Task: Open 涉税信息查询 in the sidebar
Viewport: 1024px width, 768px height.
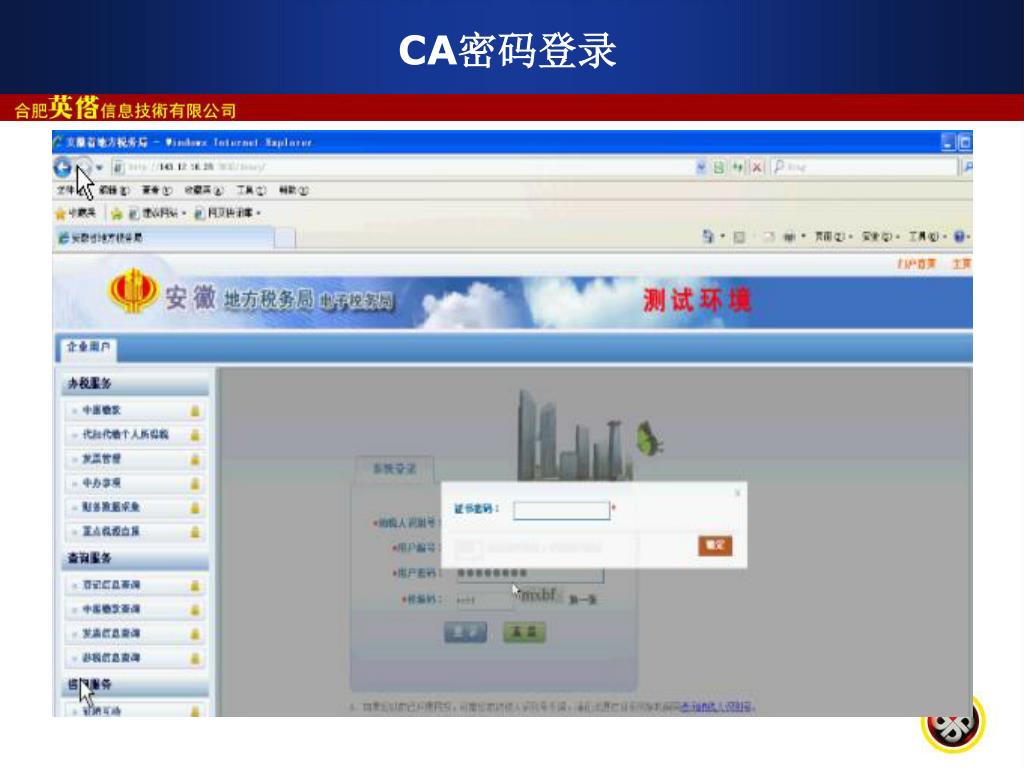Action: click(x=111, y=657)
